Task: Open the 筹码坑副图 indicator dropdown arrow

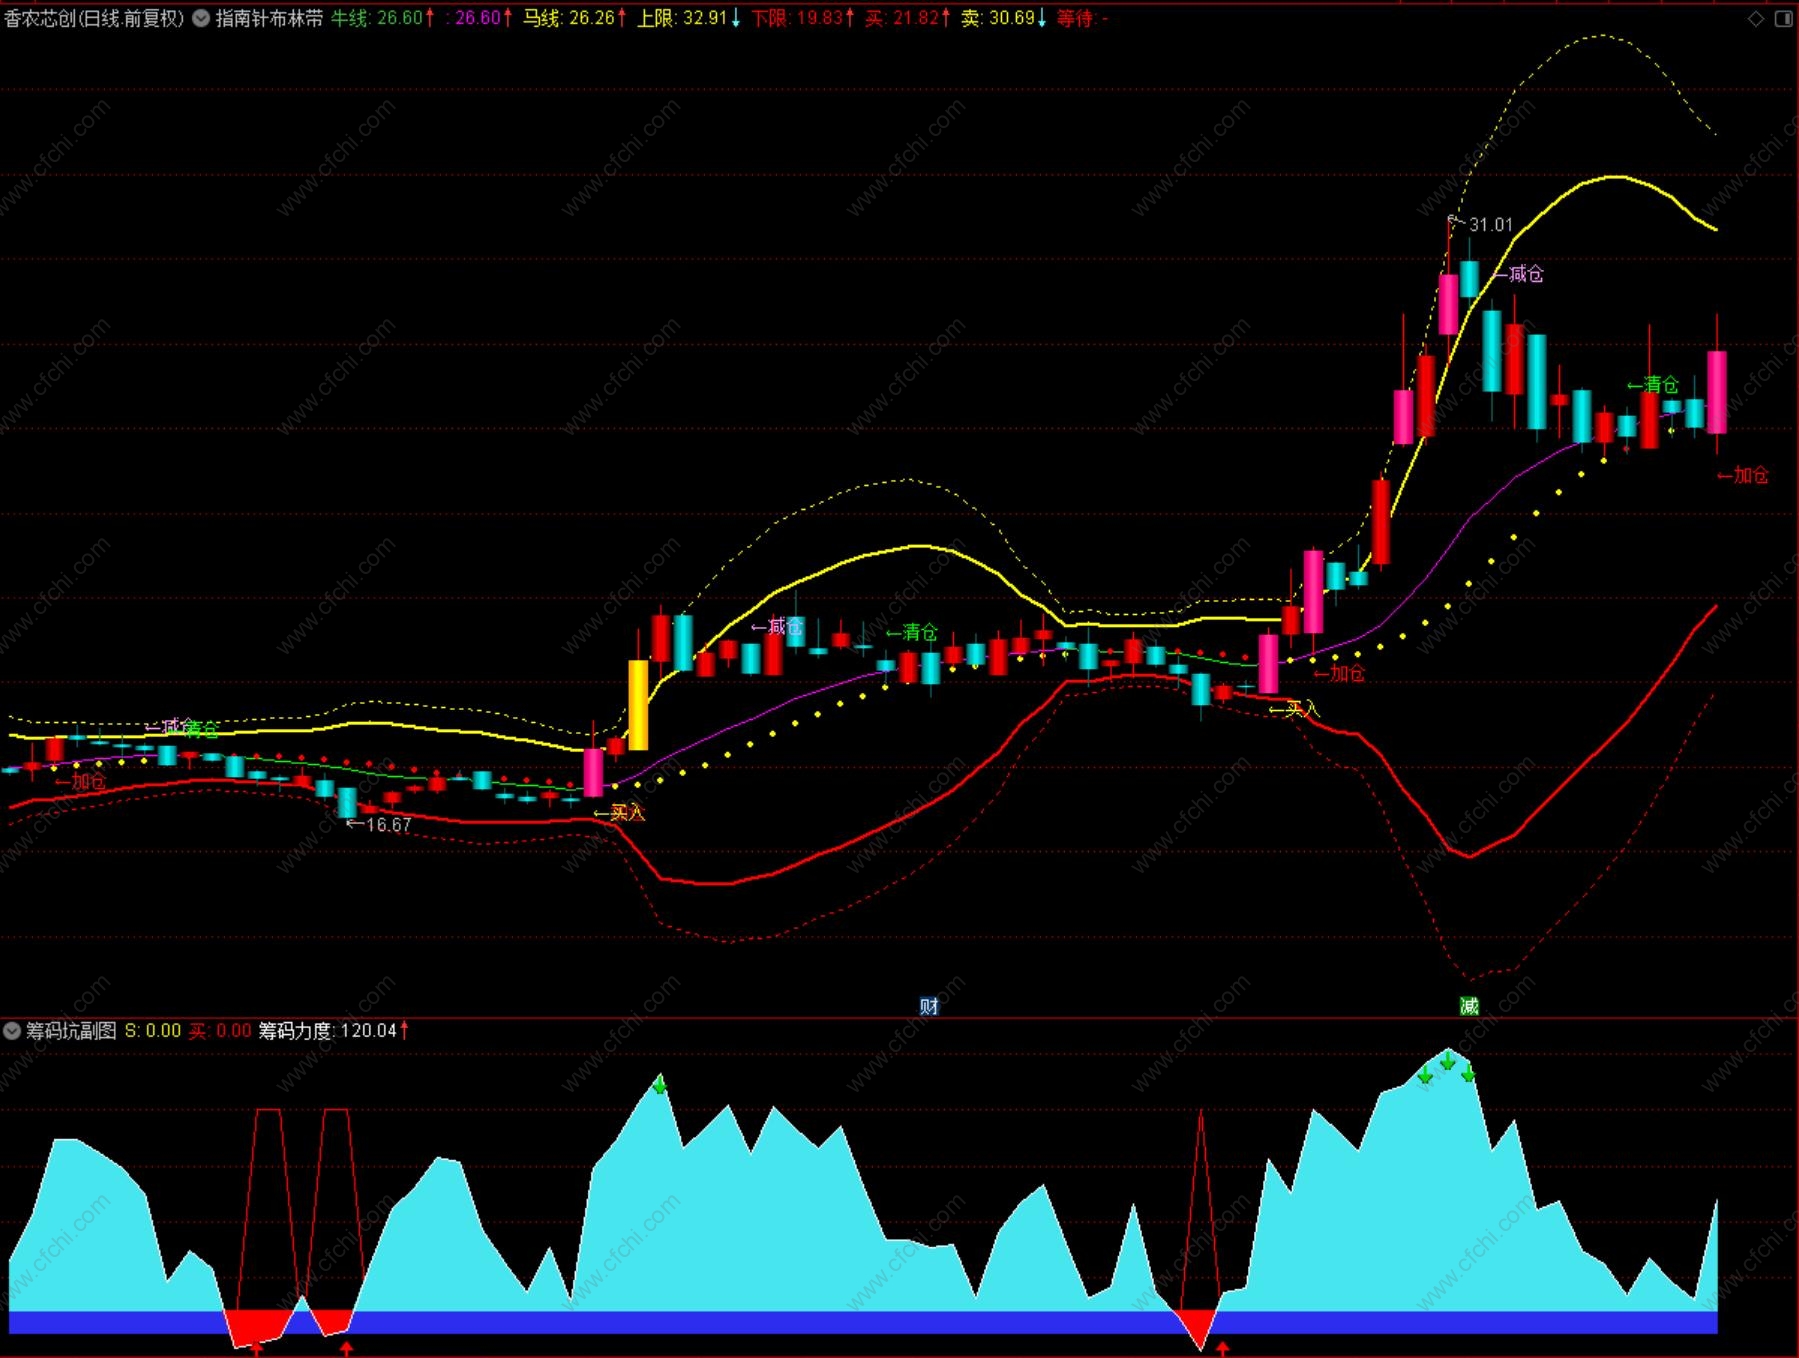Action: click(x=12, y=1030)
